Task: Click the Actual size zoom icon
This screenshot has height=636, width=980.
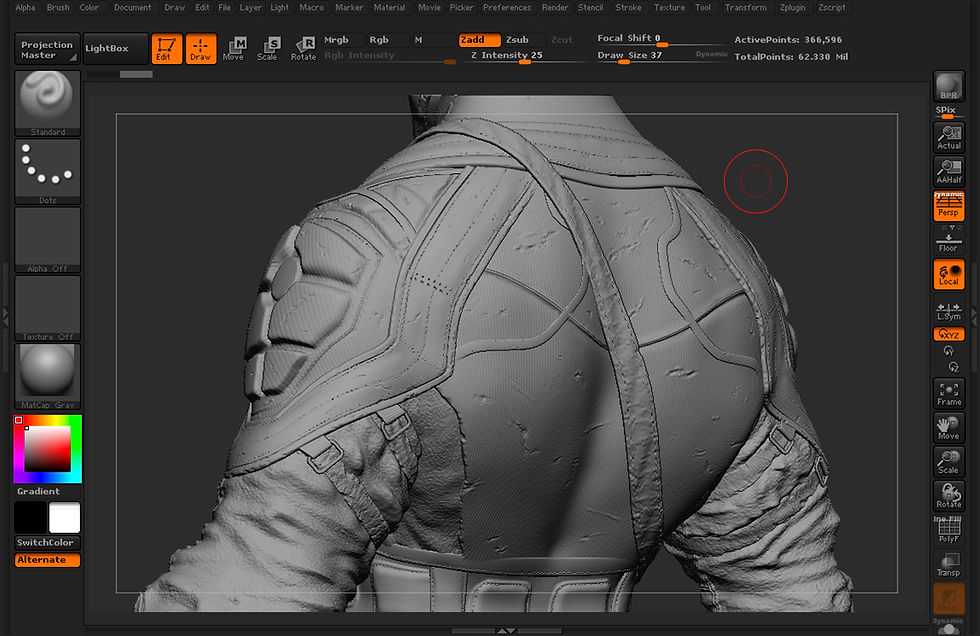Action: [x=948, y=137]
